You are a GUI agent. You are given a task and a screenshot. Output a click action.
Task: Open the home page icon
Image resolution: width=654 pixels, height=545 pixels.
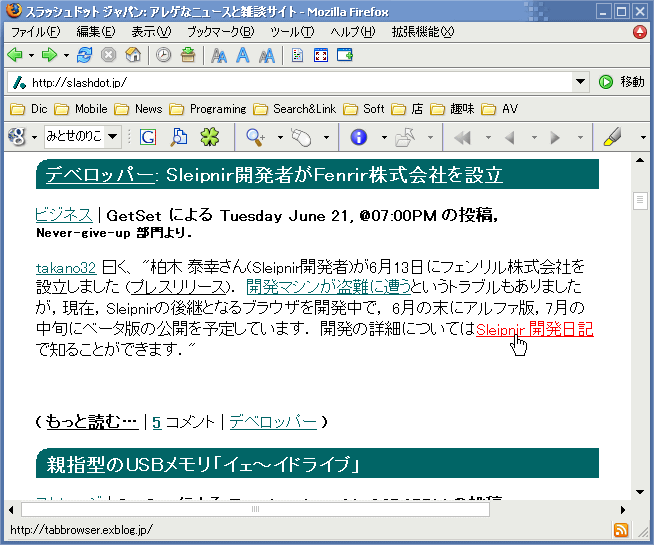click(x=133, y=55)
